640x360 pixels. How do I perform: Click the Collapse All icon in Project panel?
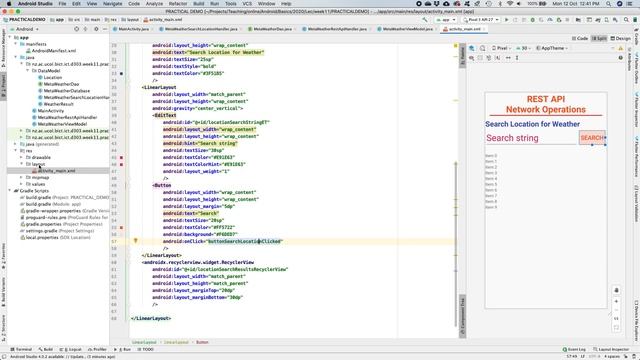[x=85, y=29]
